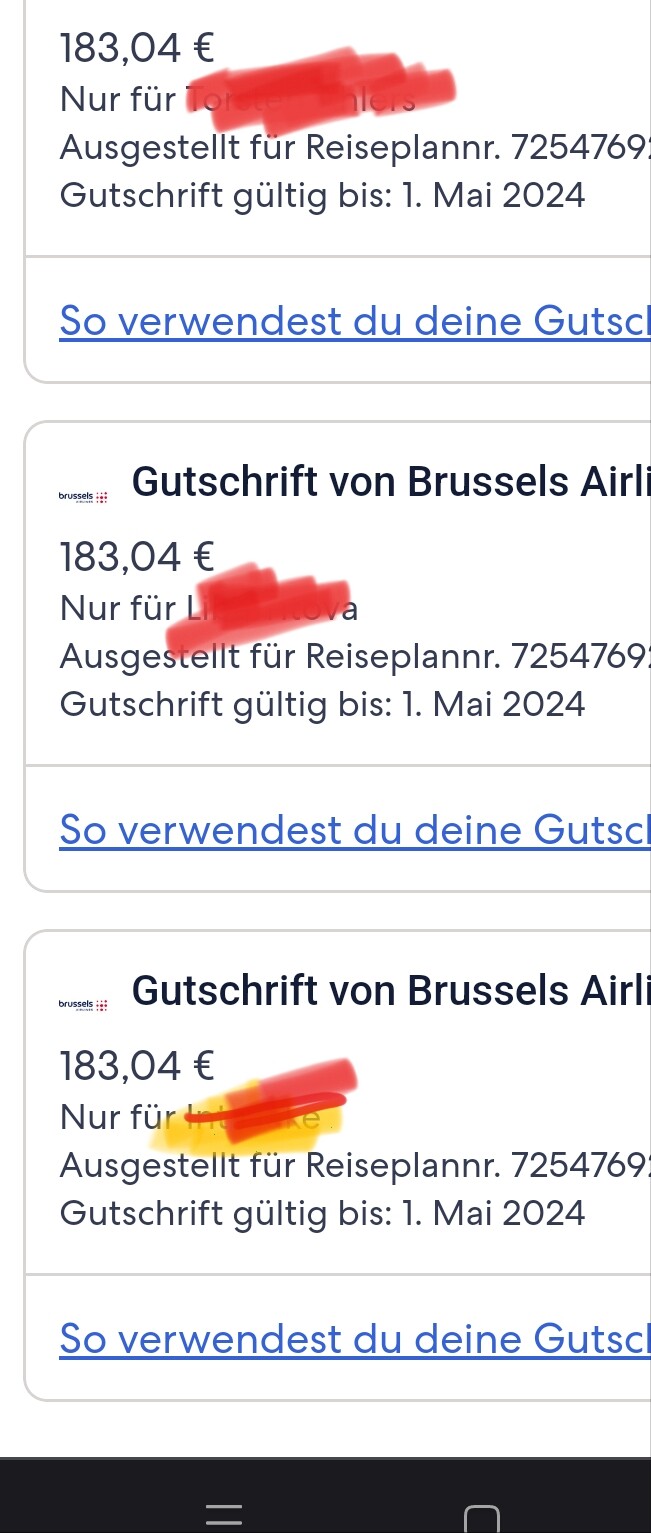Tap 'Gutschrift gültig bis: 1. Mai 2024' in top card
This screenshot has height=1533, width=651.
point(322,195)
